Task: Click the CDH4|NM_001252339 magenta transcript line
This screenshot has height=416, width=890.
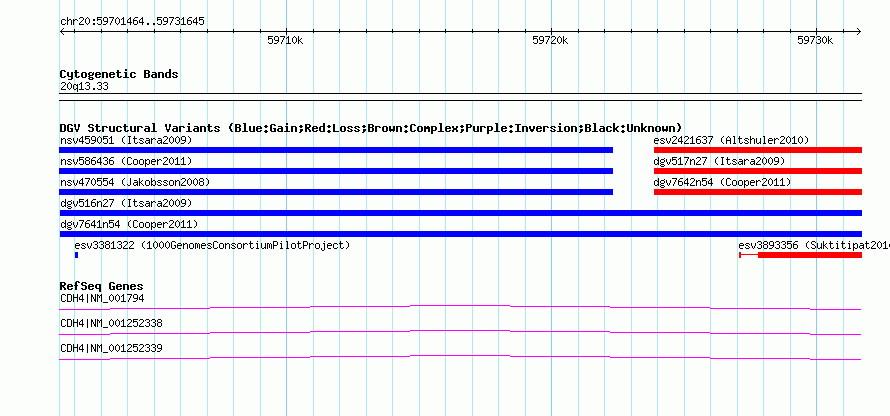Action: (x=460, y=357)
